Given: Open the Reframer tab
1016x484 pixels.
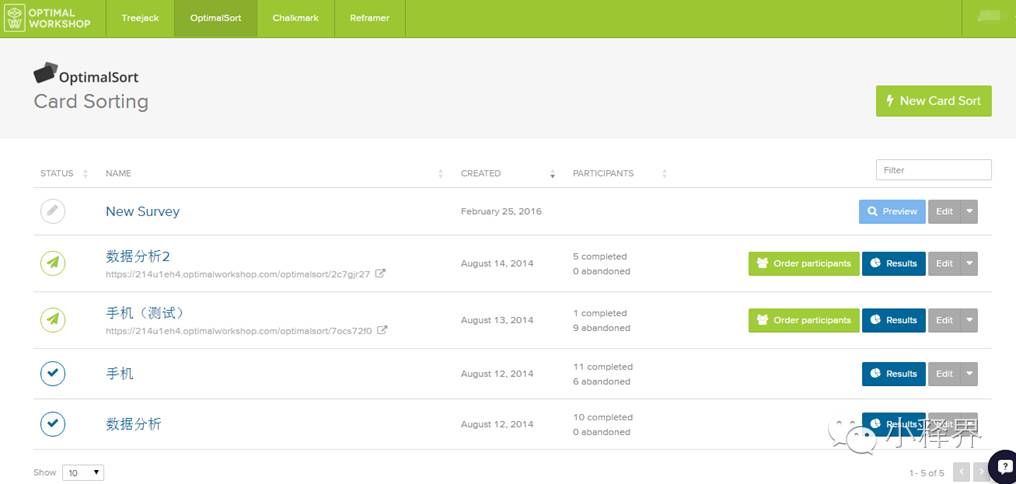Looking at the screenshot, I should coord(370,18).
